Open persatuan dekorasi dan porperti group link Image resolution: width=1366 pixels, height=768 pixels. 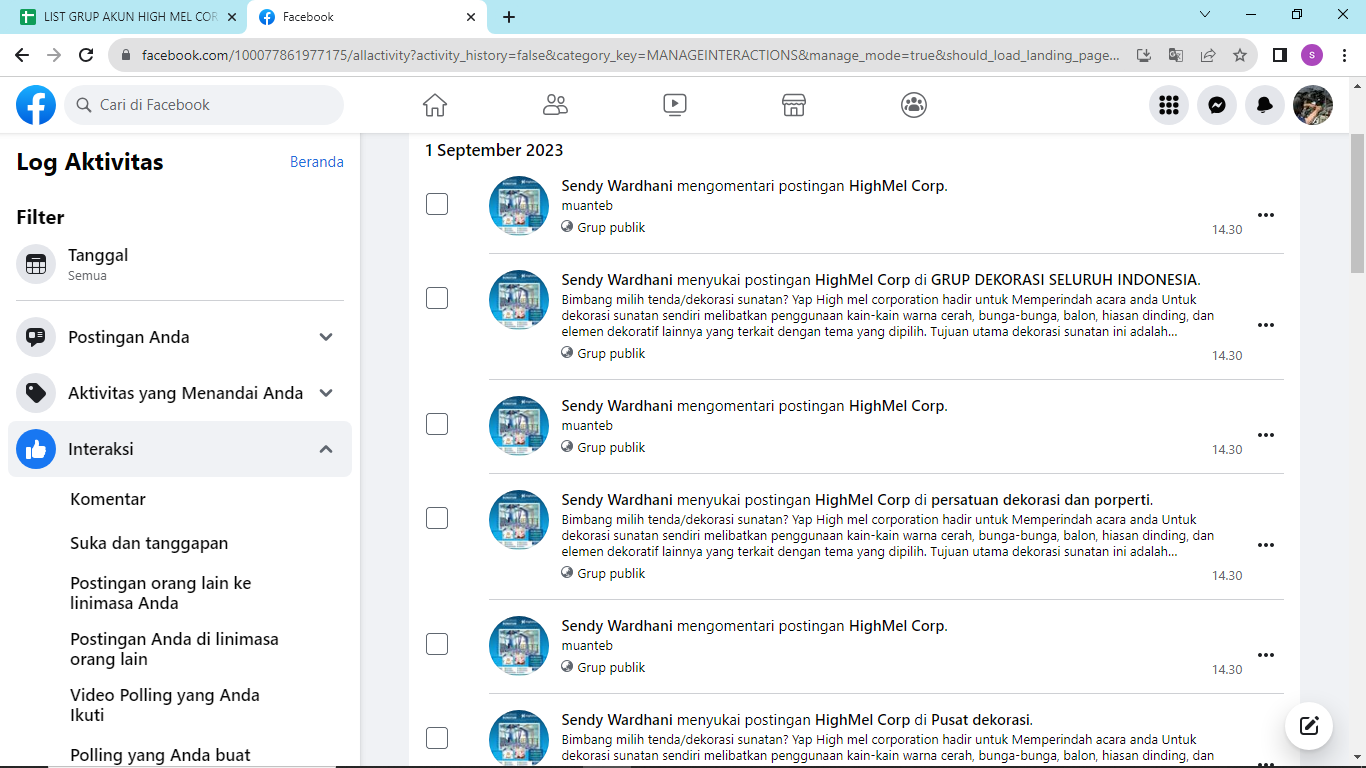tap(1041, 499)
